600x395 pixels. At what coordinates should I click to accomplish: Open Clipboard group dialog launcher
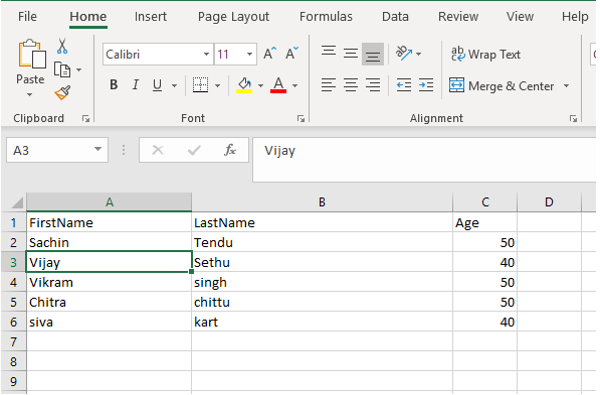click(x=86, y=119)
